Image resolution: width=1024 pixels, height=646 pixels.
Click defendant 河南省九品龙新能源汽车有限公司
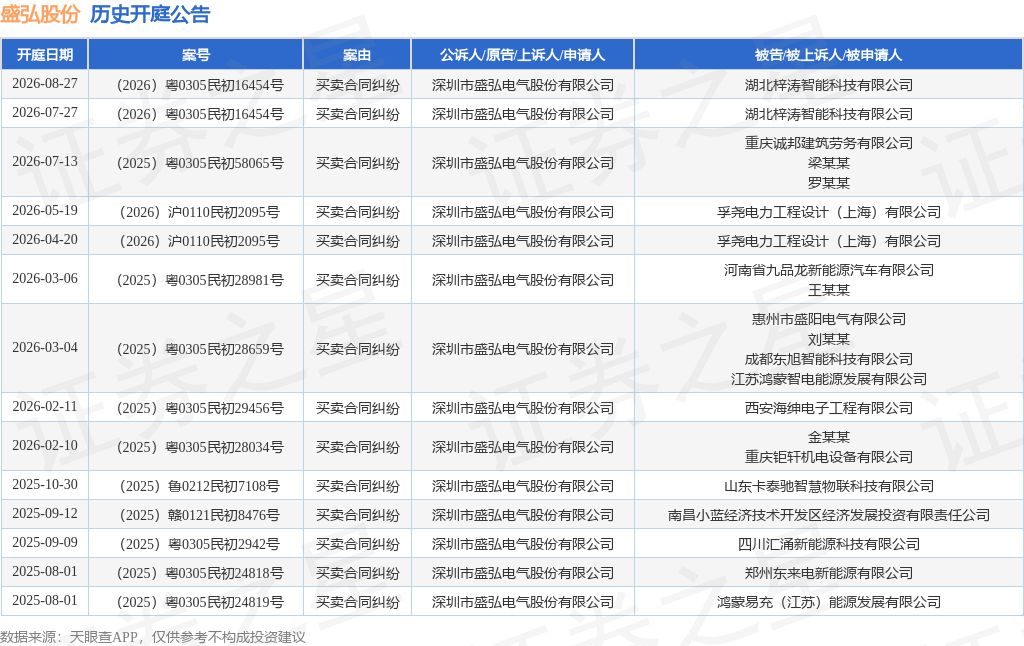829,270
